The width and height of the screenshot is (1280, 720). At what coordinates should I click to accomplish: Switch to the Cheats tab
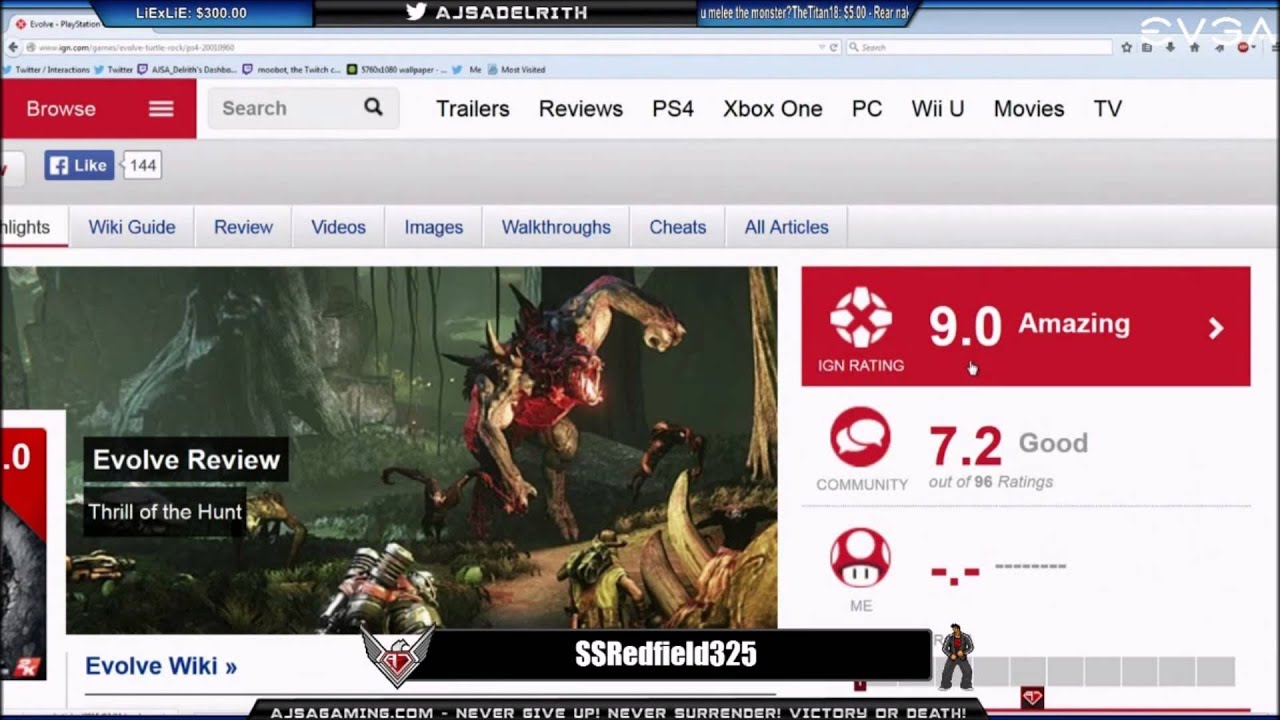pyautogui.click(x=678, y=227)
